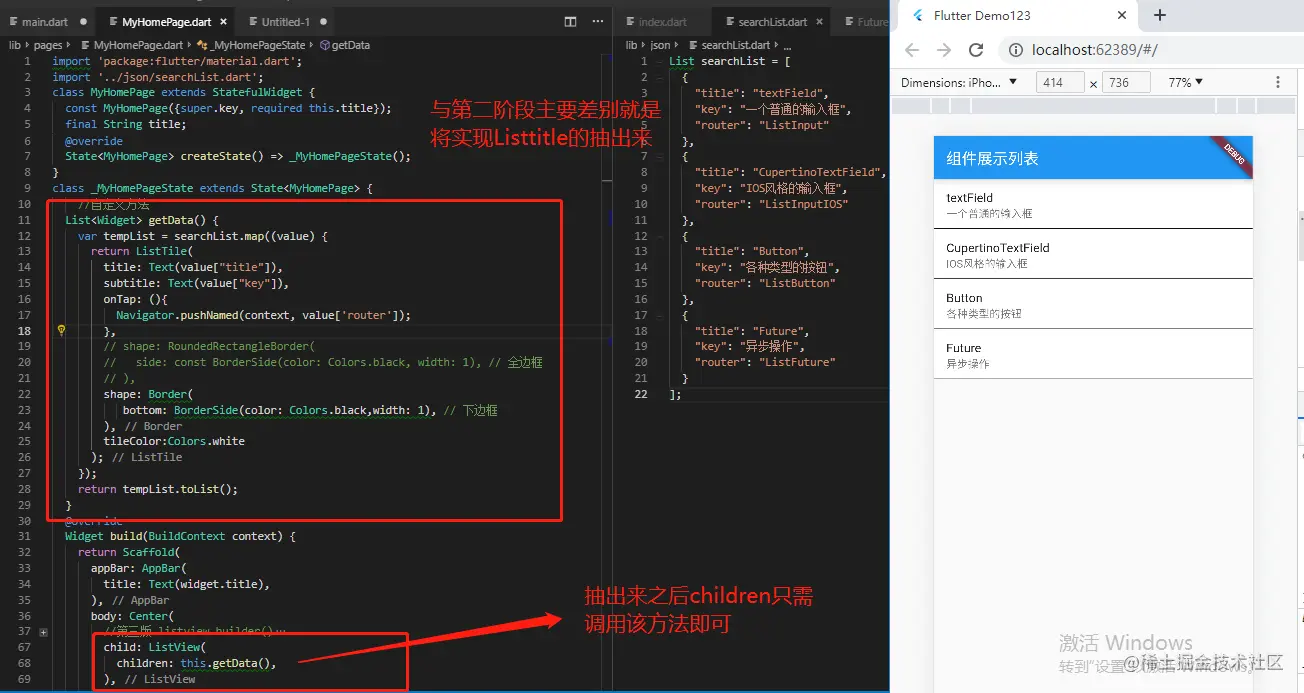The width and height of the screenshot is (1304, 693).
Task: Select the searchList.dart tab
Action: click(772, 21)
